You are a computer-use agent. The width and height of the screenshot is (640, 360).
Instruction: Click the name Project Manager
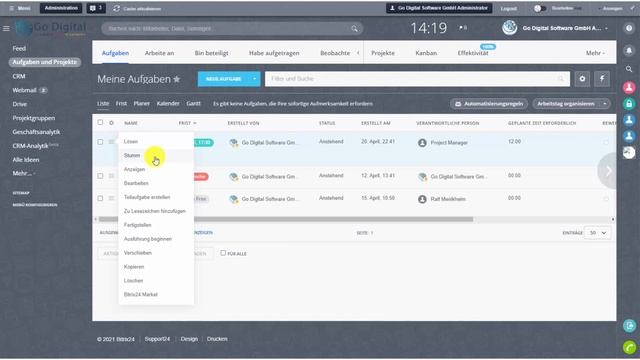coord(449,143)
